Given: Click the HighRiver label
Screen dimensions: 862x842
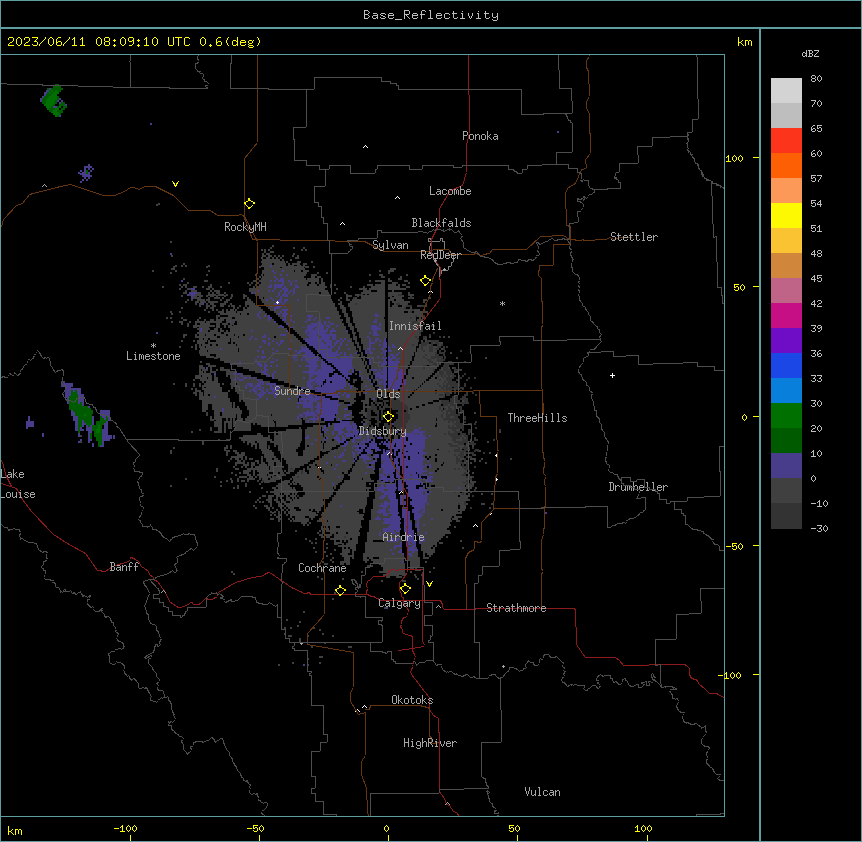Looking at the screenshot, I should click(430, 743).
